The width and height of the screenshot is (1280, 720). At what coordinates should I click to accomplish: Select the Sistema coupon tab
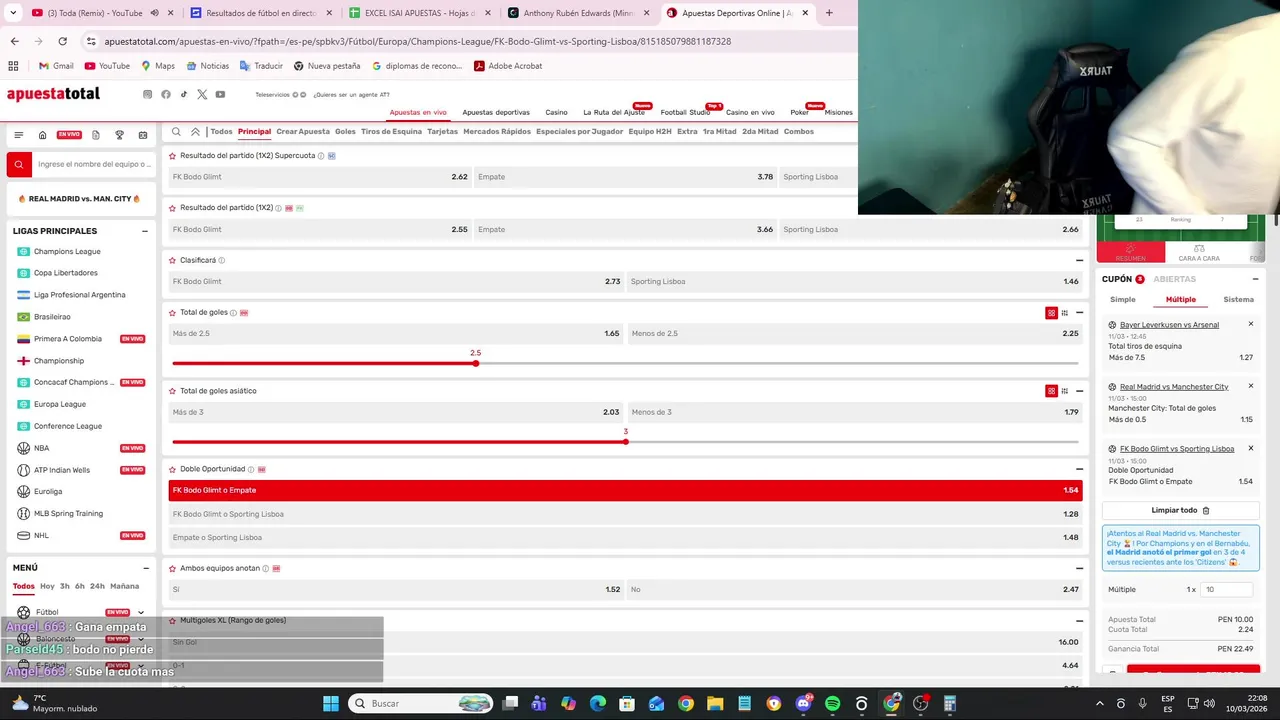1238,299
